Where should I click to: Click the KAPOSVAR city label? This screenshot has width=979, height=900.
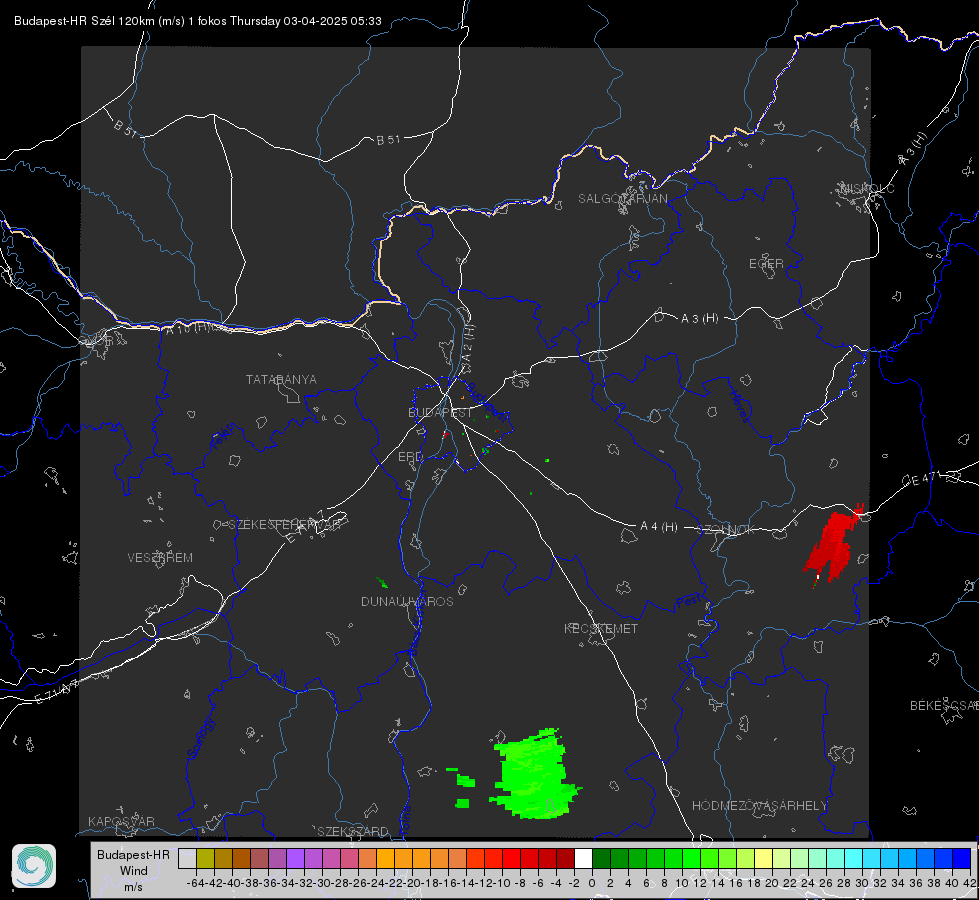click(x=121, y=821)
